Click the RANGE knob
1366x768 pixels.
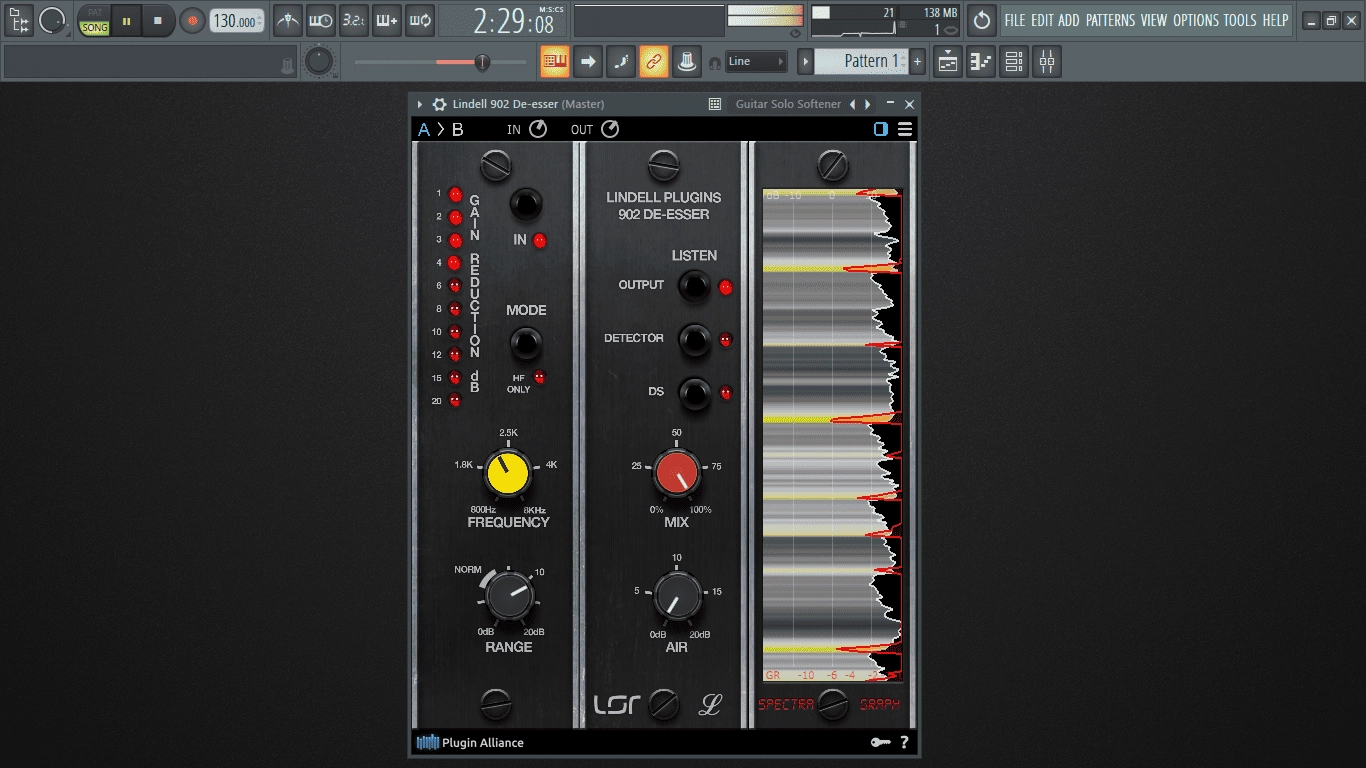pyautogui.click(x=510, y=597)
